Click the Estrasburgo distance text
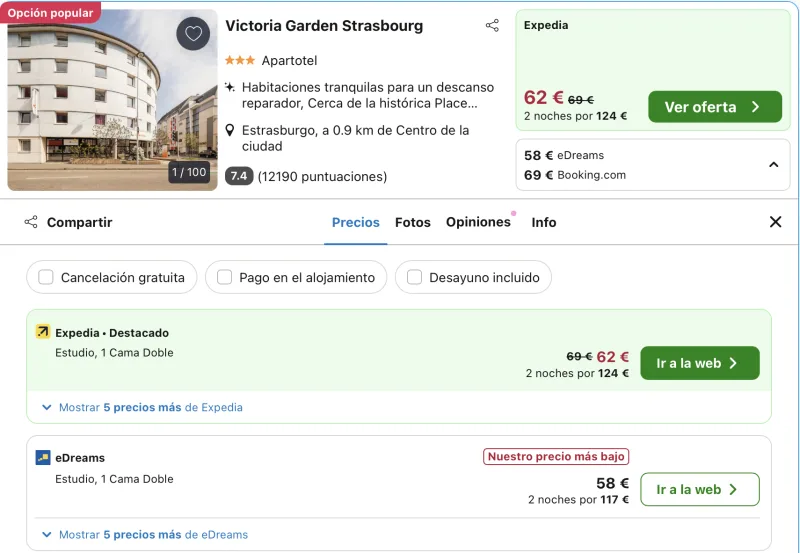 pos(355,138)
